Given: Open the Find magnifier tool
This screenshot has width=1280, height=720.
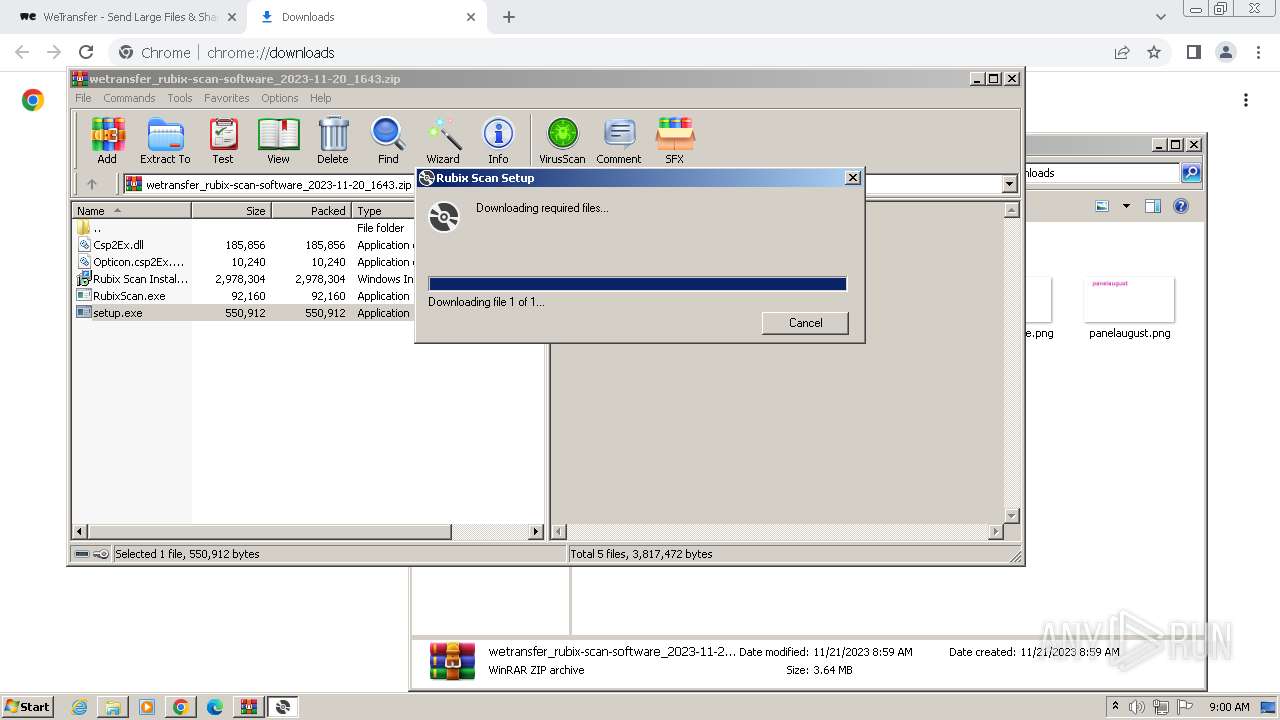Looking at the screenshot, I should [x=388, y=141].
